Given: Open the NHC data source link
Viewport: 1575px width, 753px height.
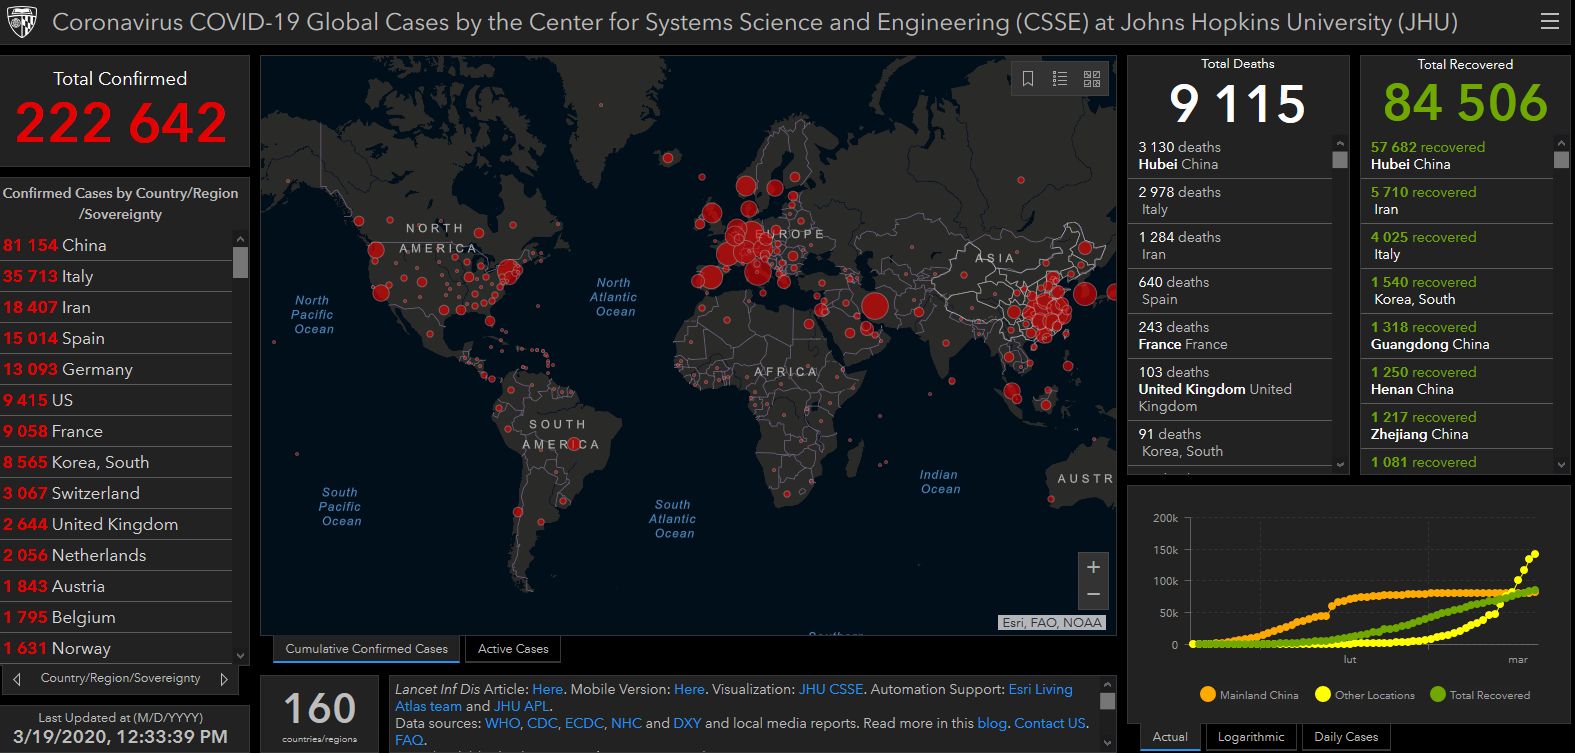Looking at the screenshot, I should [626, 723].
